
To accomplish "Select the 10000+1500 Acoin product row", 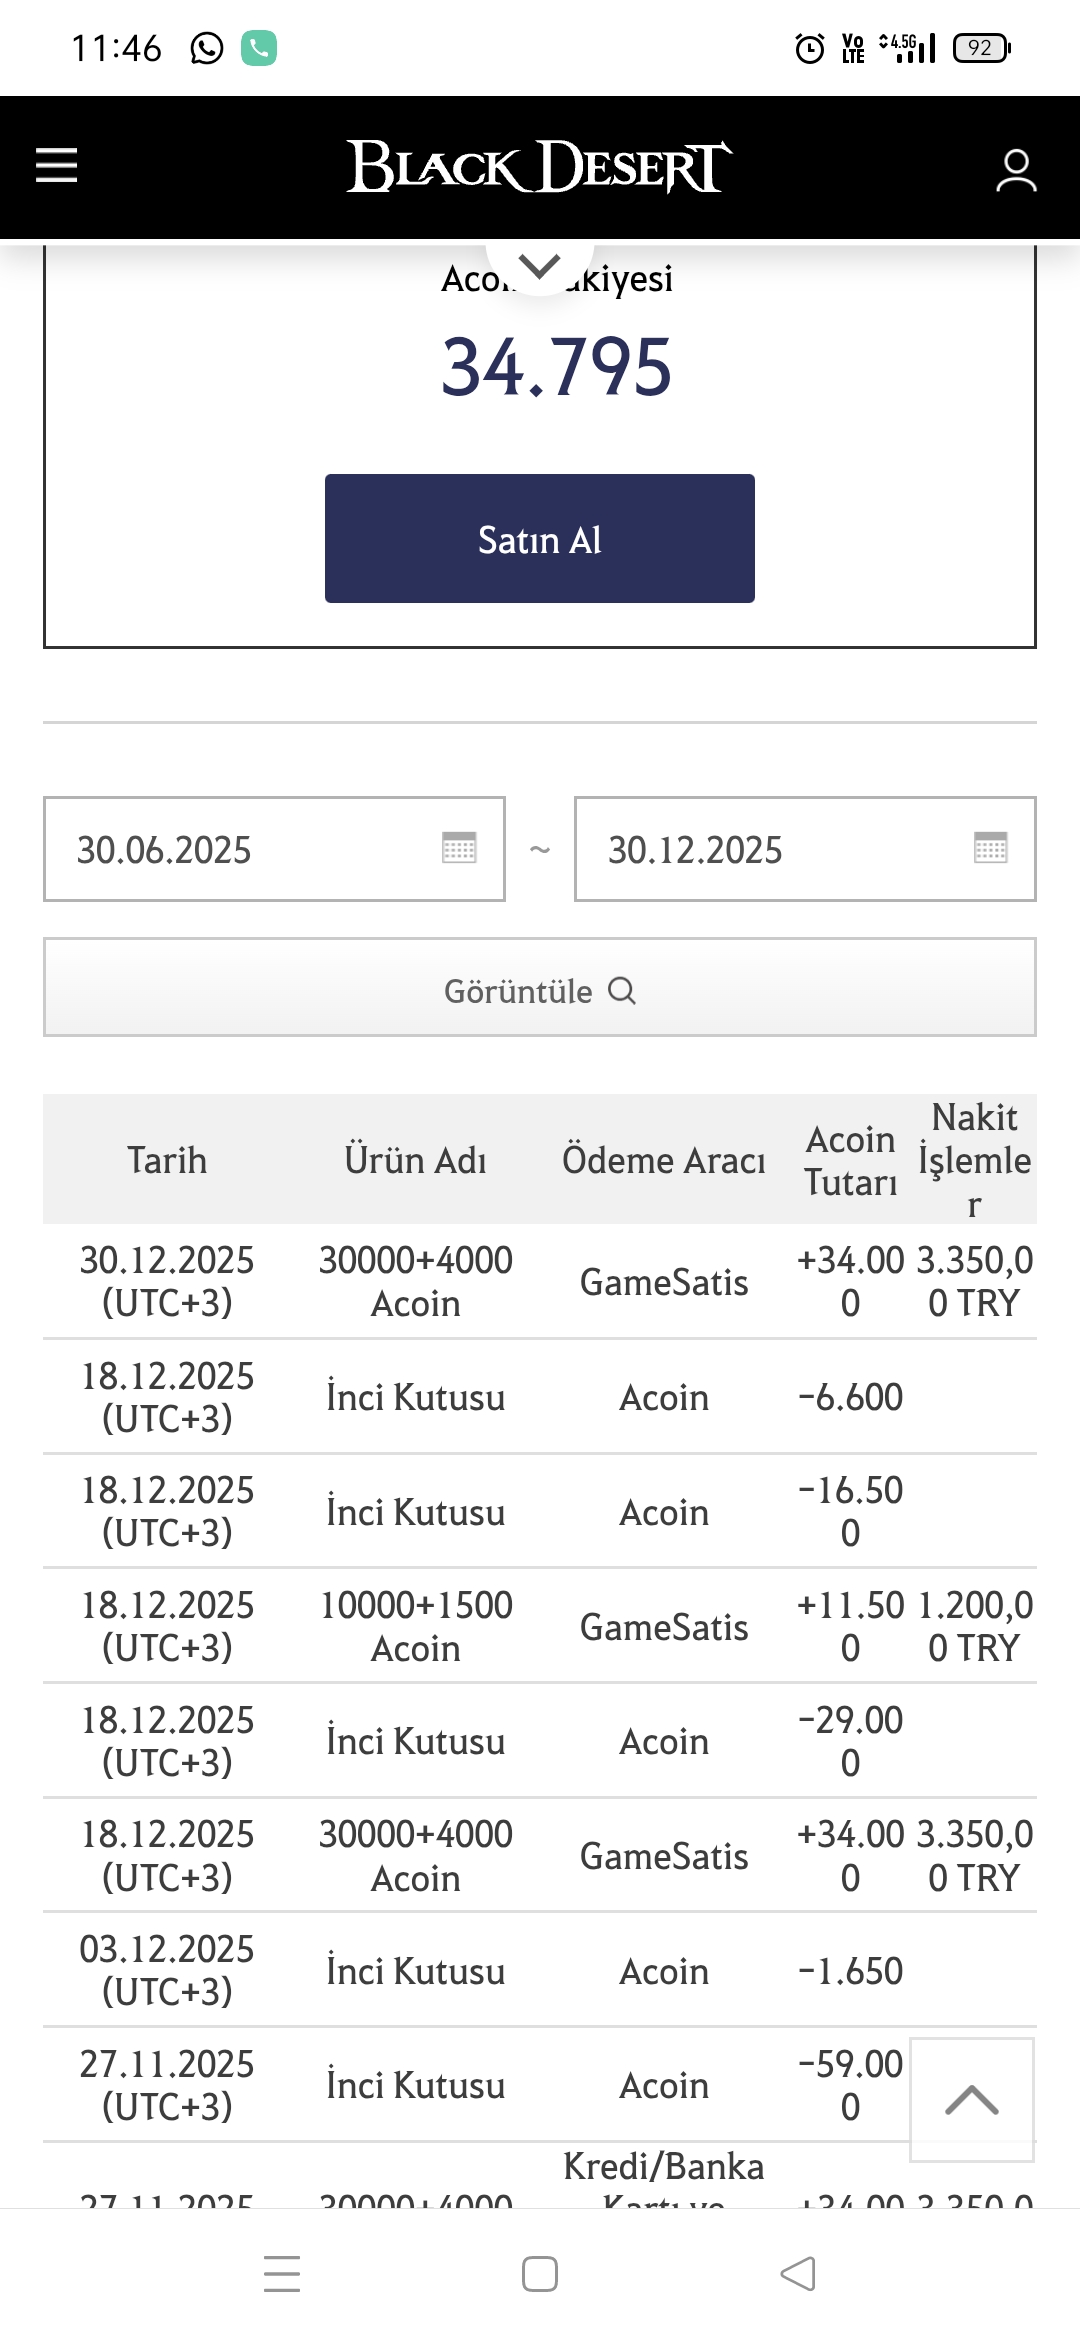I will coord(540,1626).
